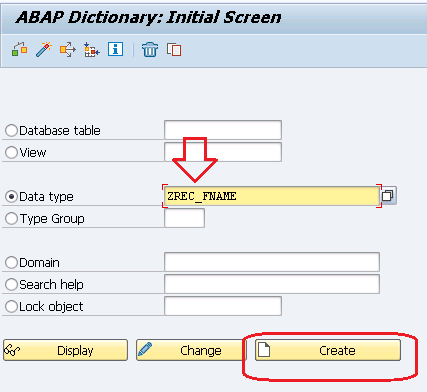This screenshot has width=427, height=392.
Task: Click the glasses icon on Display button
Action: click(x=12, y=350)
